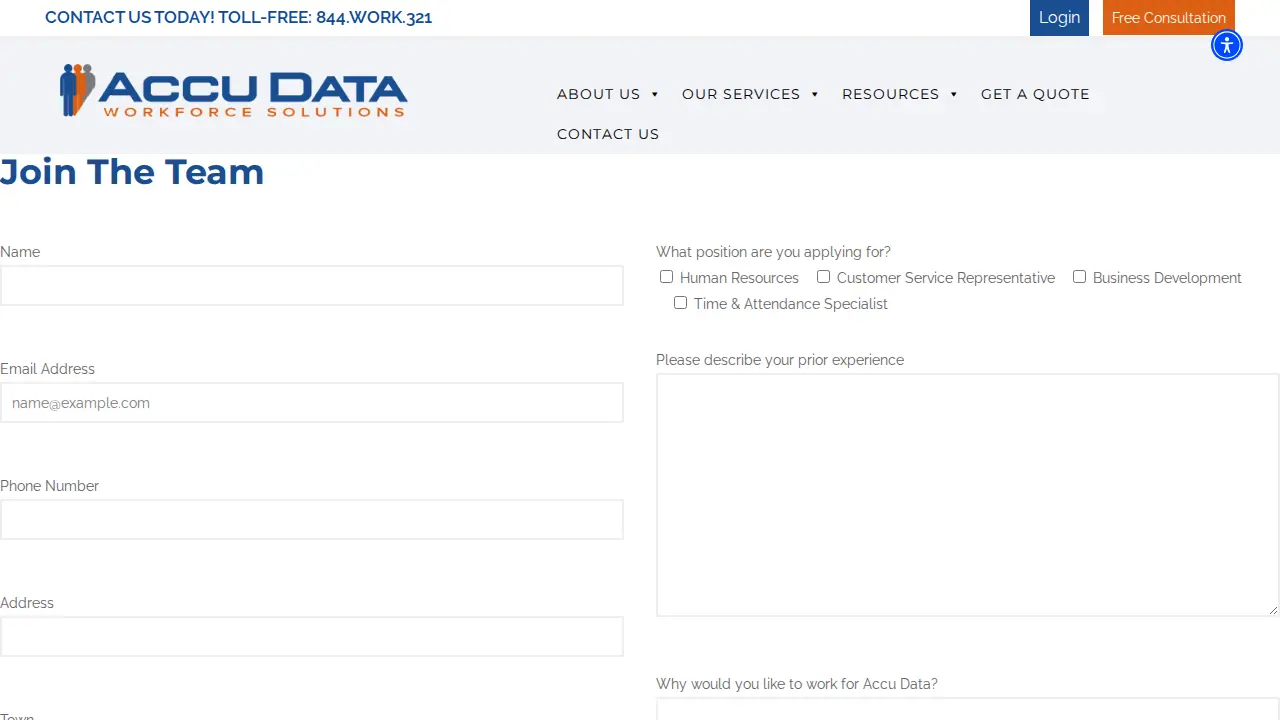Viewport: 1280px width, 720px height.
Task: Click the Login button
Action: [1059, 18]
